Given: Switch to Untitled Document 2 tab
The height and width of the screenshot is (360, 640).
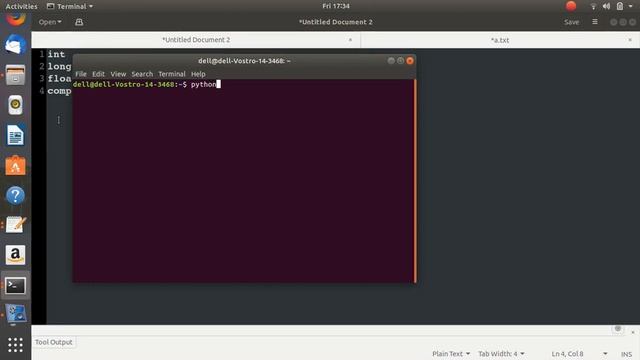Looking at the screenshot, I should coord(196,40).
